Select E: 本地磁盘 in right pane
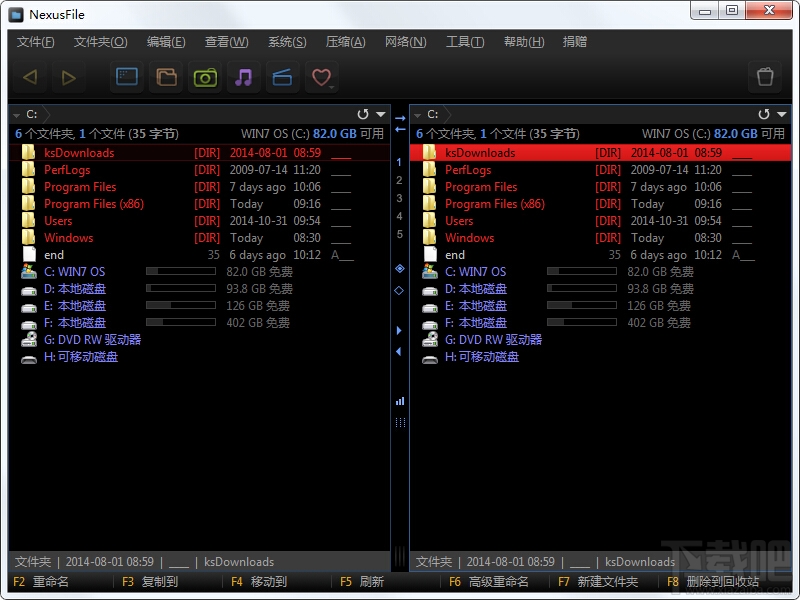 [x=476, y=306]
